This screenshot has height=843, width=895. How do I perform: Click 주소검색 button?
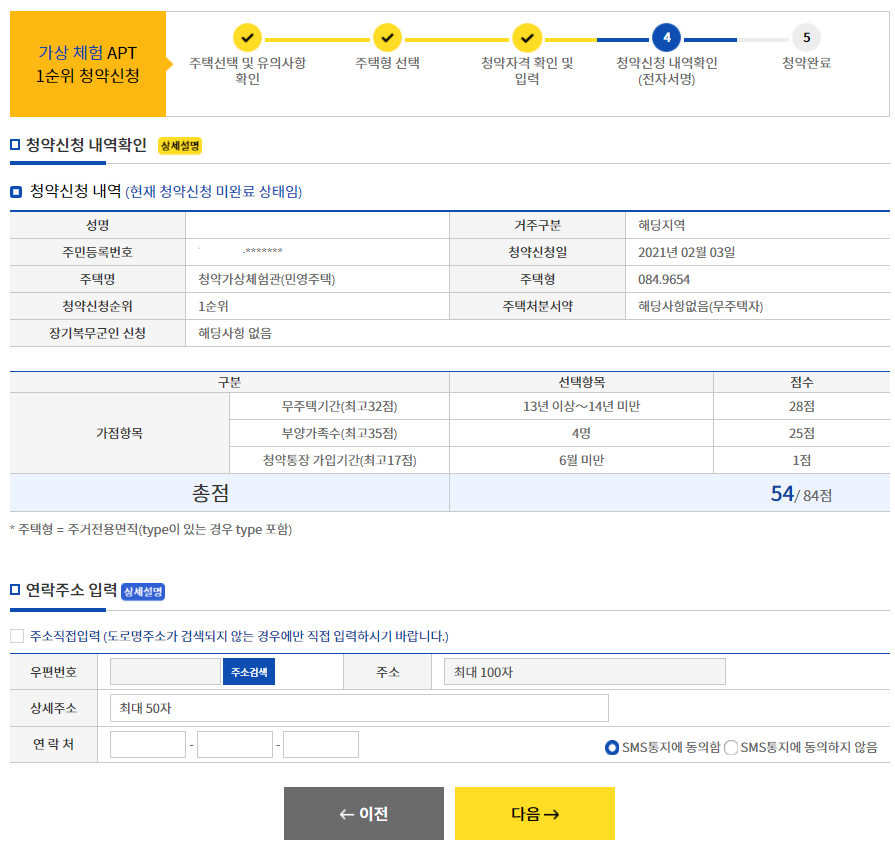coord(249,672)
